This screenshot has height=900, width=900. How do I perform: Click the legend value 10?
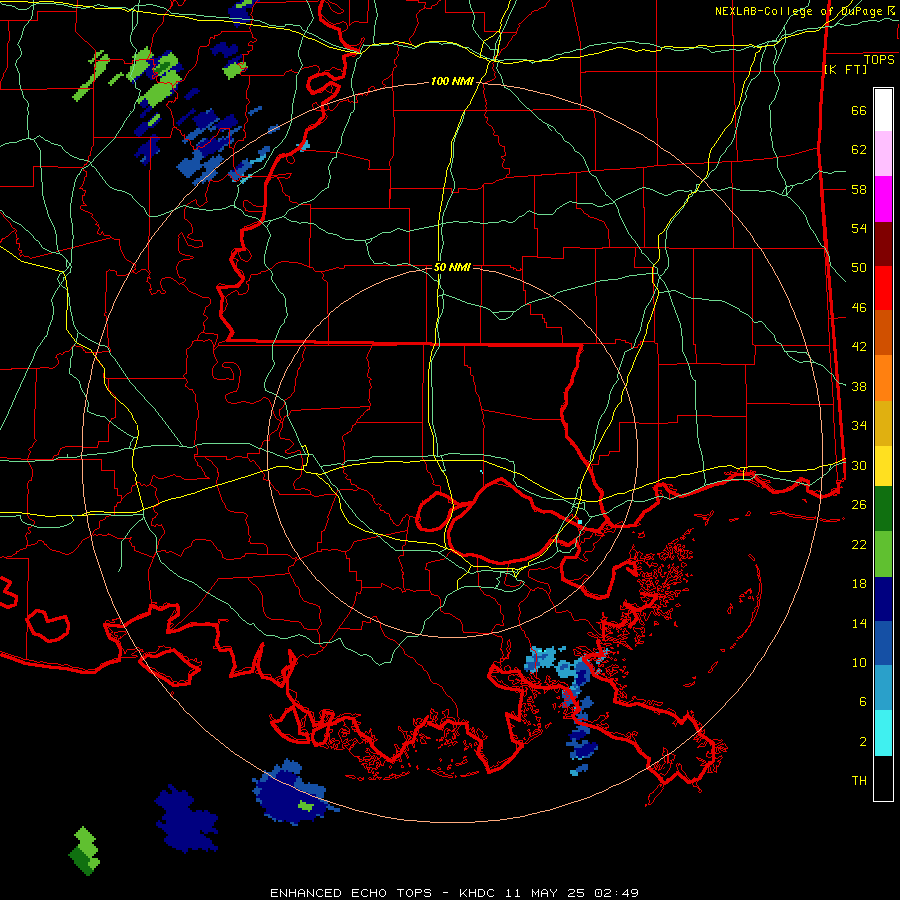click(x=859, y=662)
